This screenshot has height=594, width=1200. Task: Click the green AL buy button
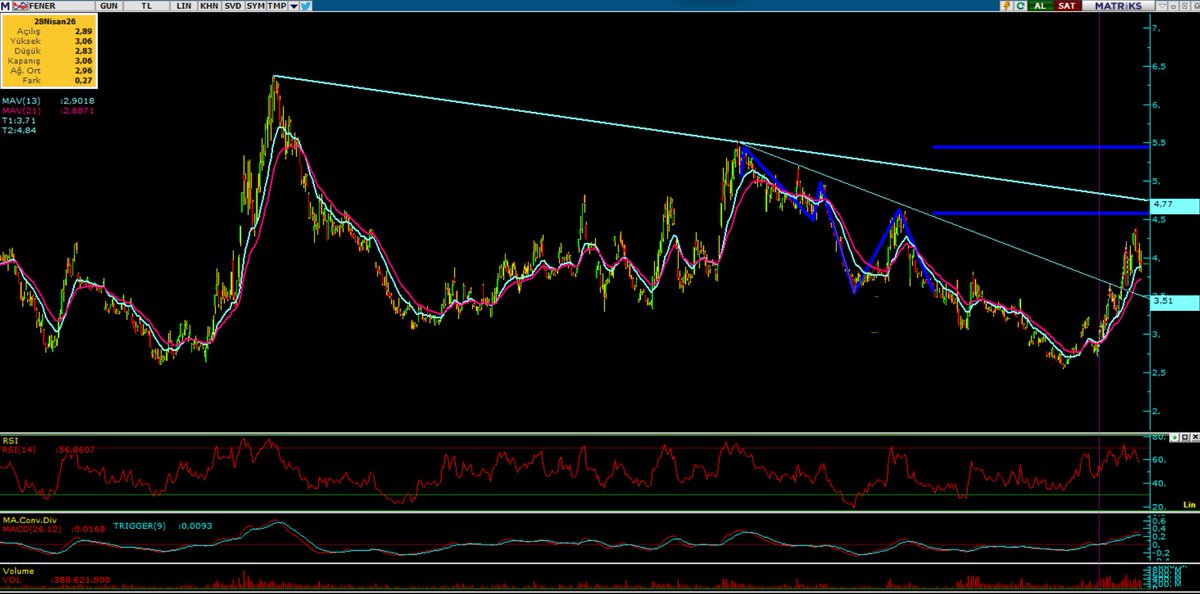click(1040, 6)
